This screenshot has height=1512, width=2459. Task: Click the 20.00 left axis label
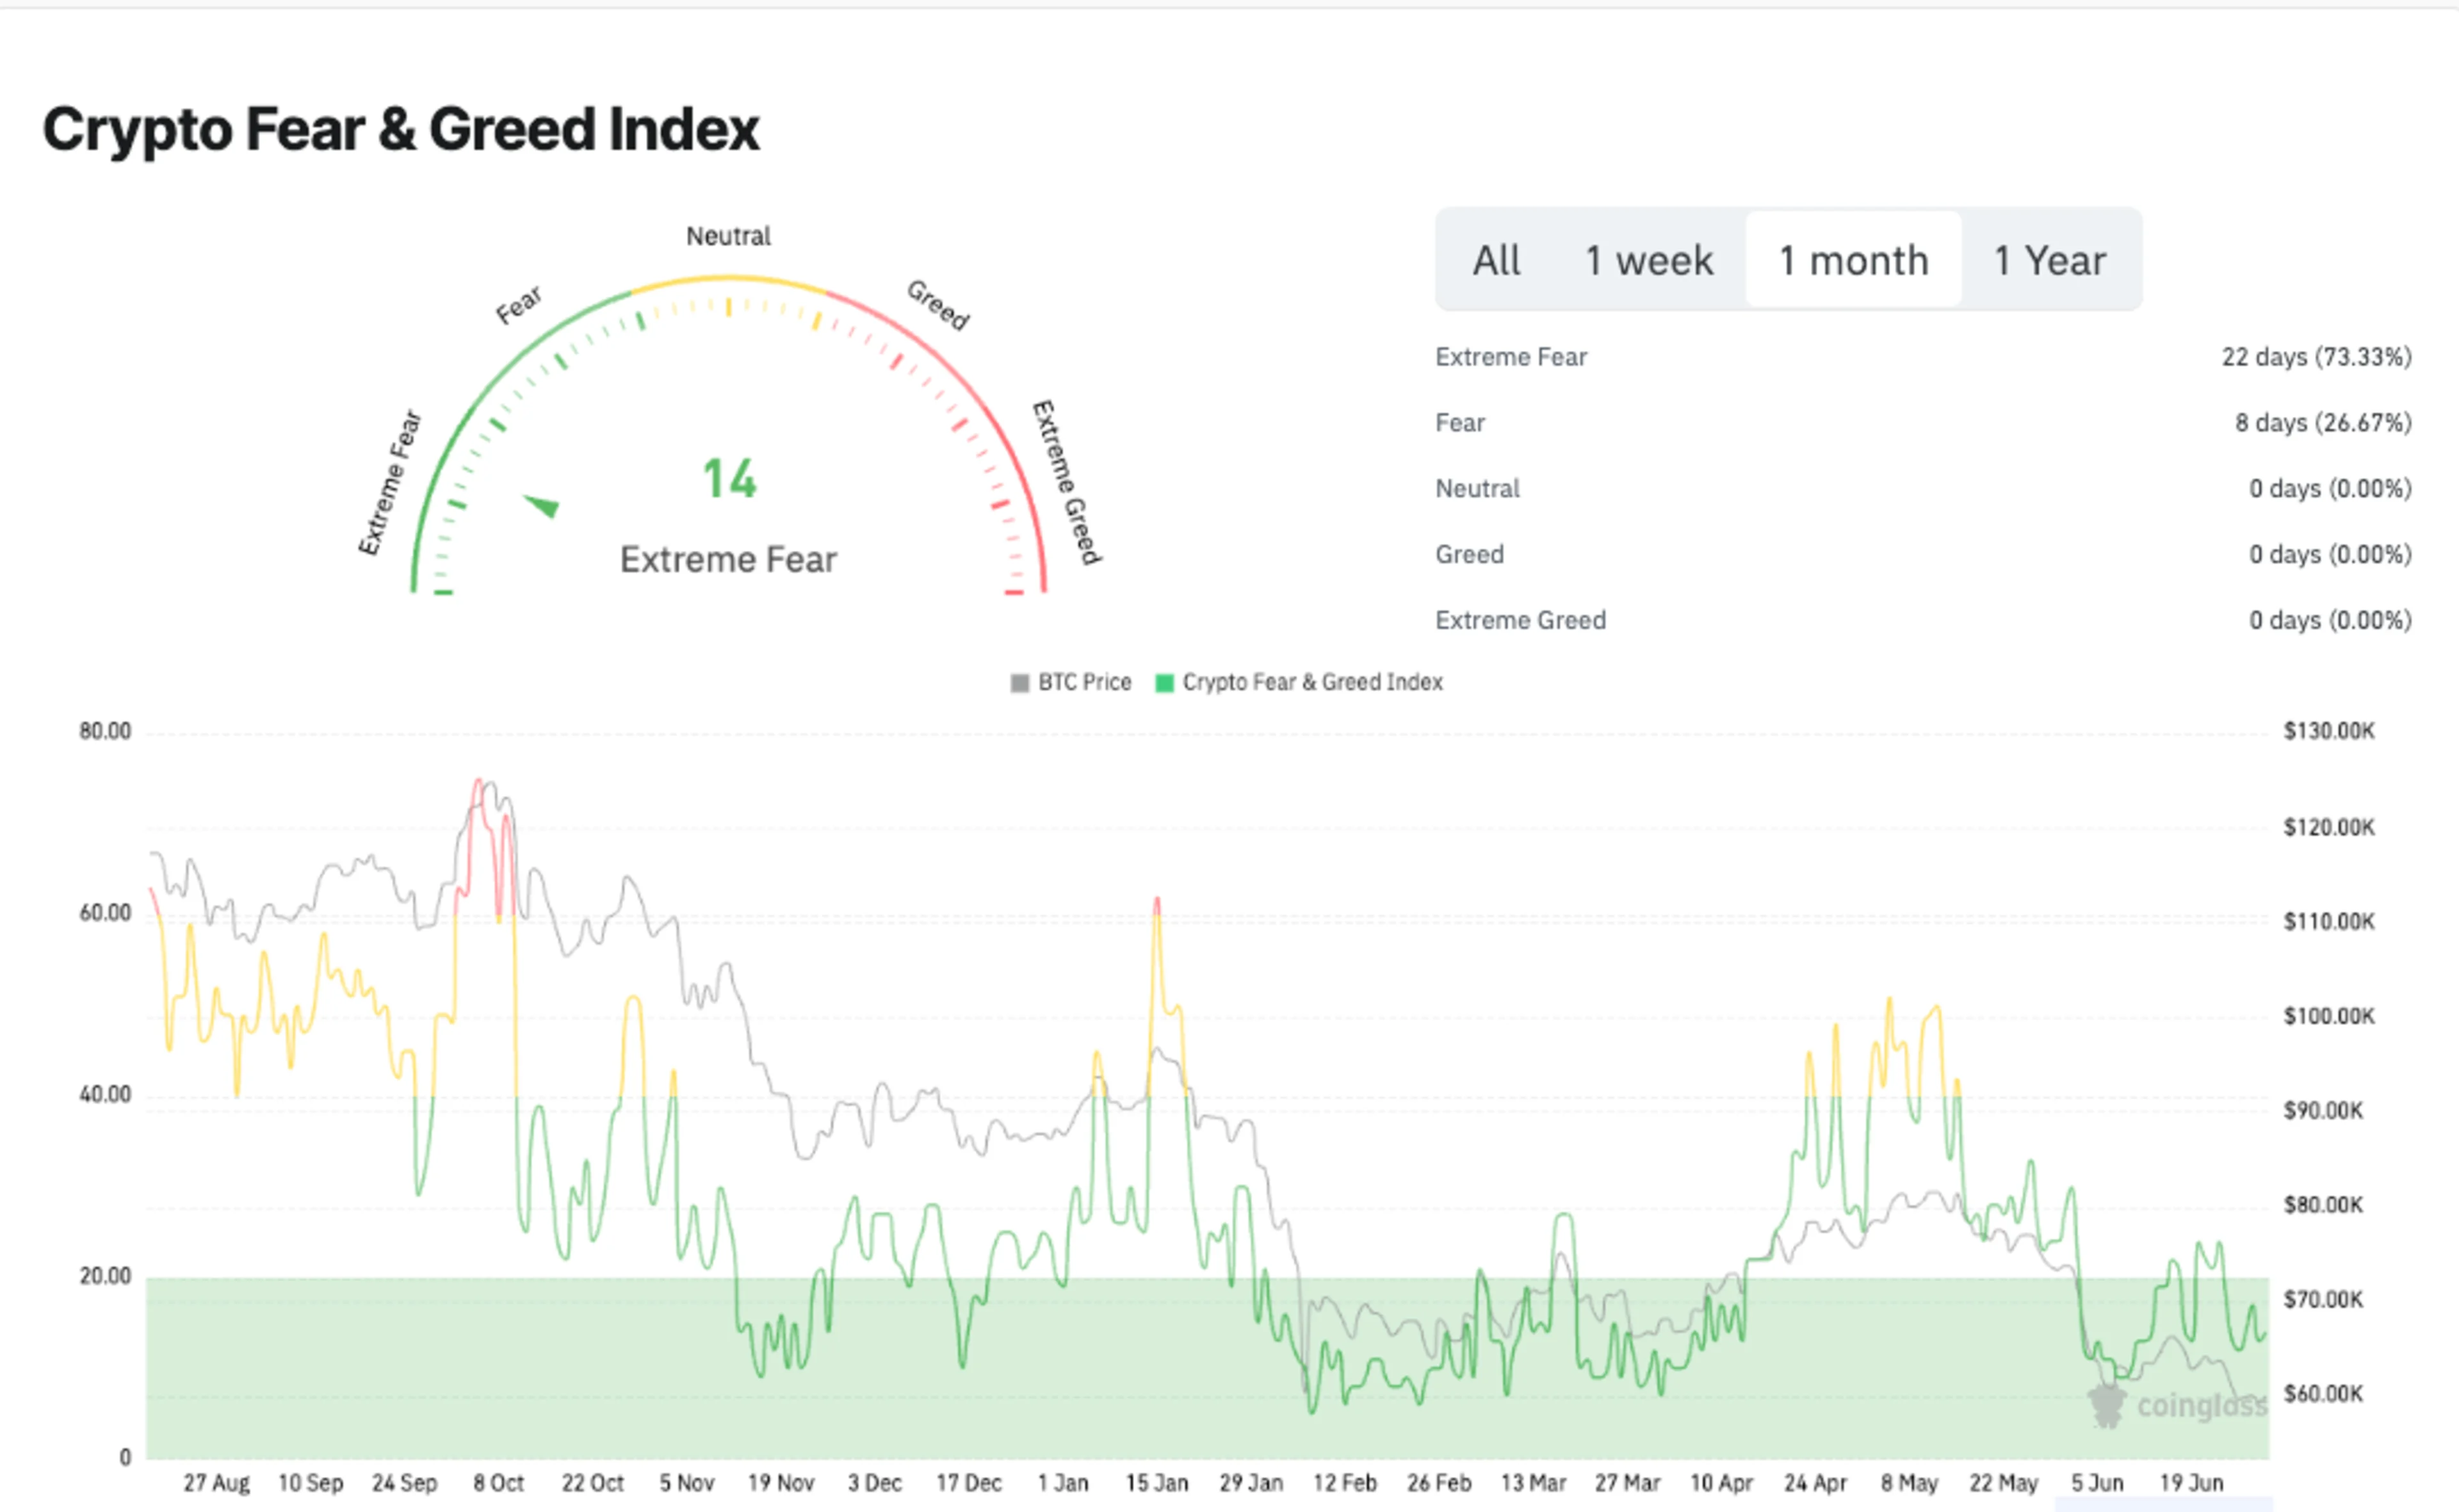pos(105,1277)
